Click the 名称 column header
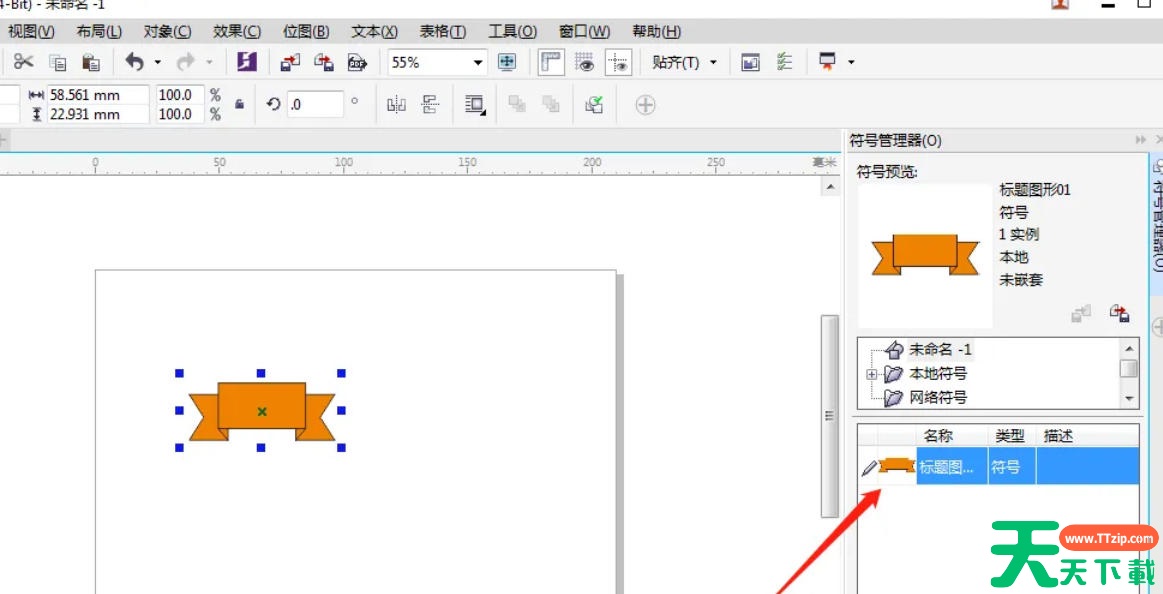1163x594 pixels. [938, 436]
